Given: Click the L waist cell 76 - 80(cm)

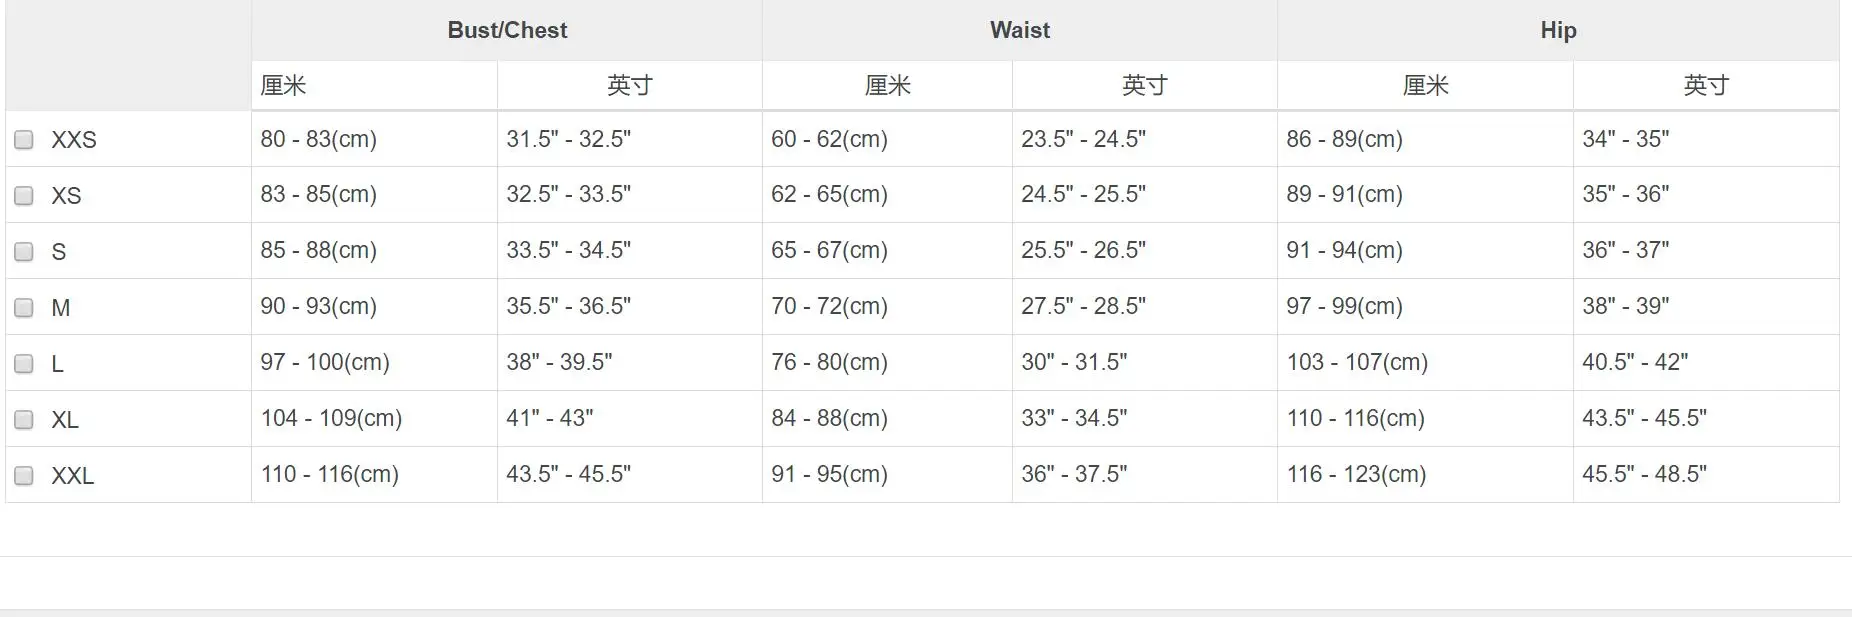Looking at the screenshot, I should (x=829, y=362).
